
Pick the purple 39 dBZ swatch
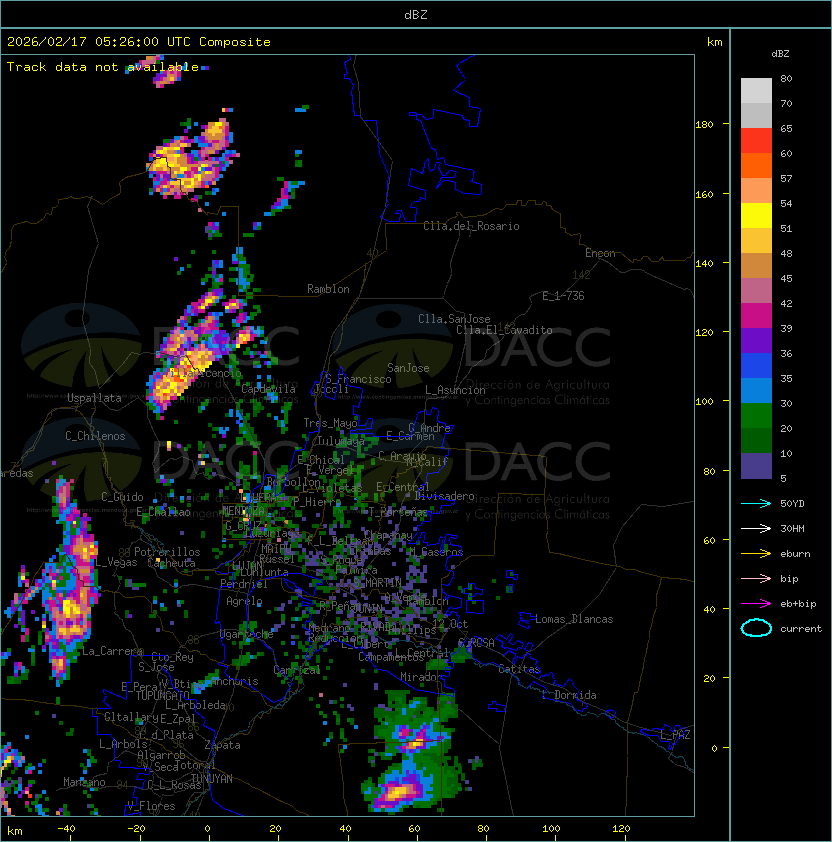pos(756,341)
